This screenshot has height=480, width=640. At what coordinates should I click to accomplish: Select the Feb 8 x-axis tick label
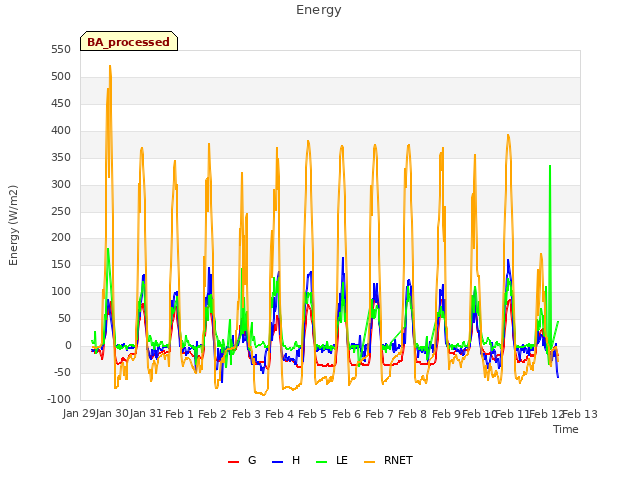pyautogui.click(x=412, y=414)
